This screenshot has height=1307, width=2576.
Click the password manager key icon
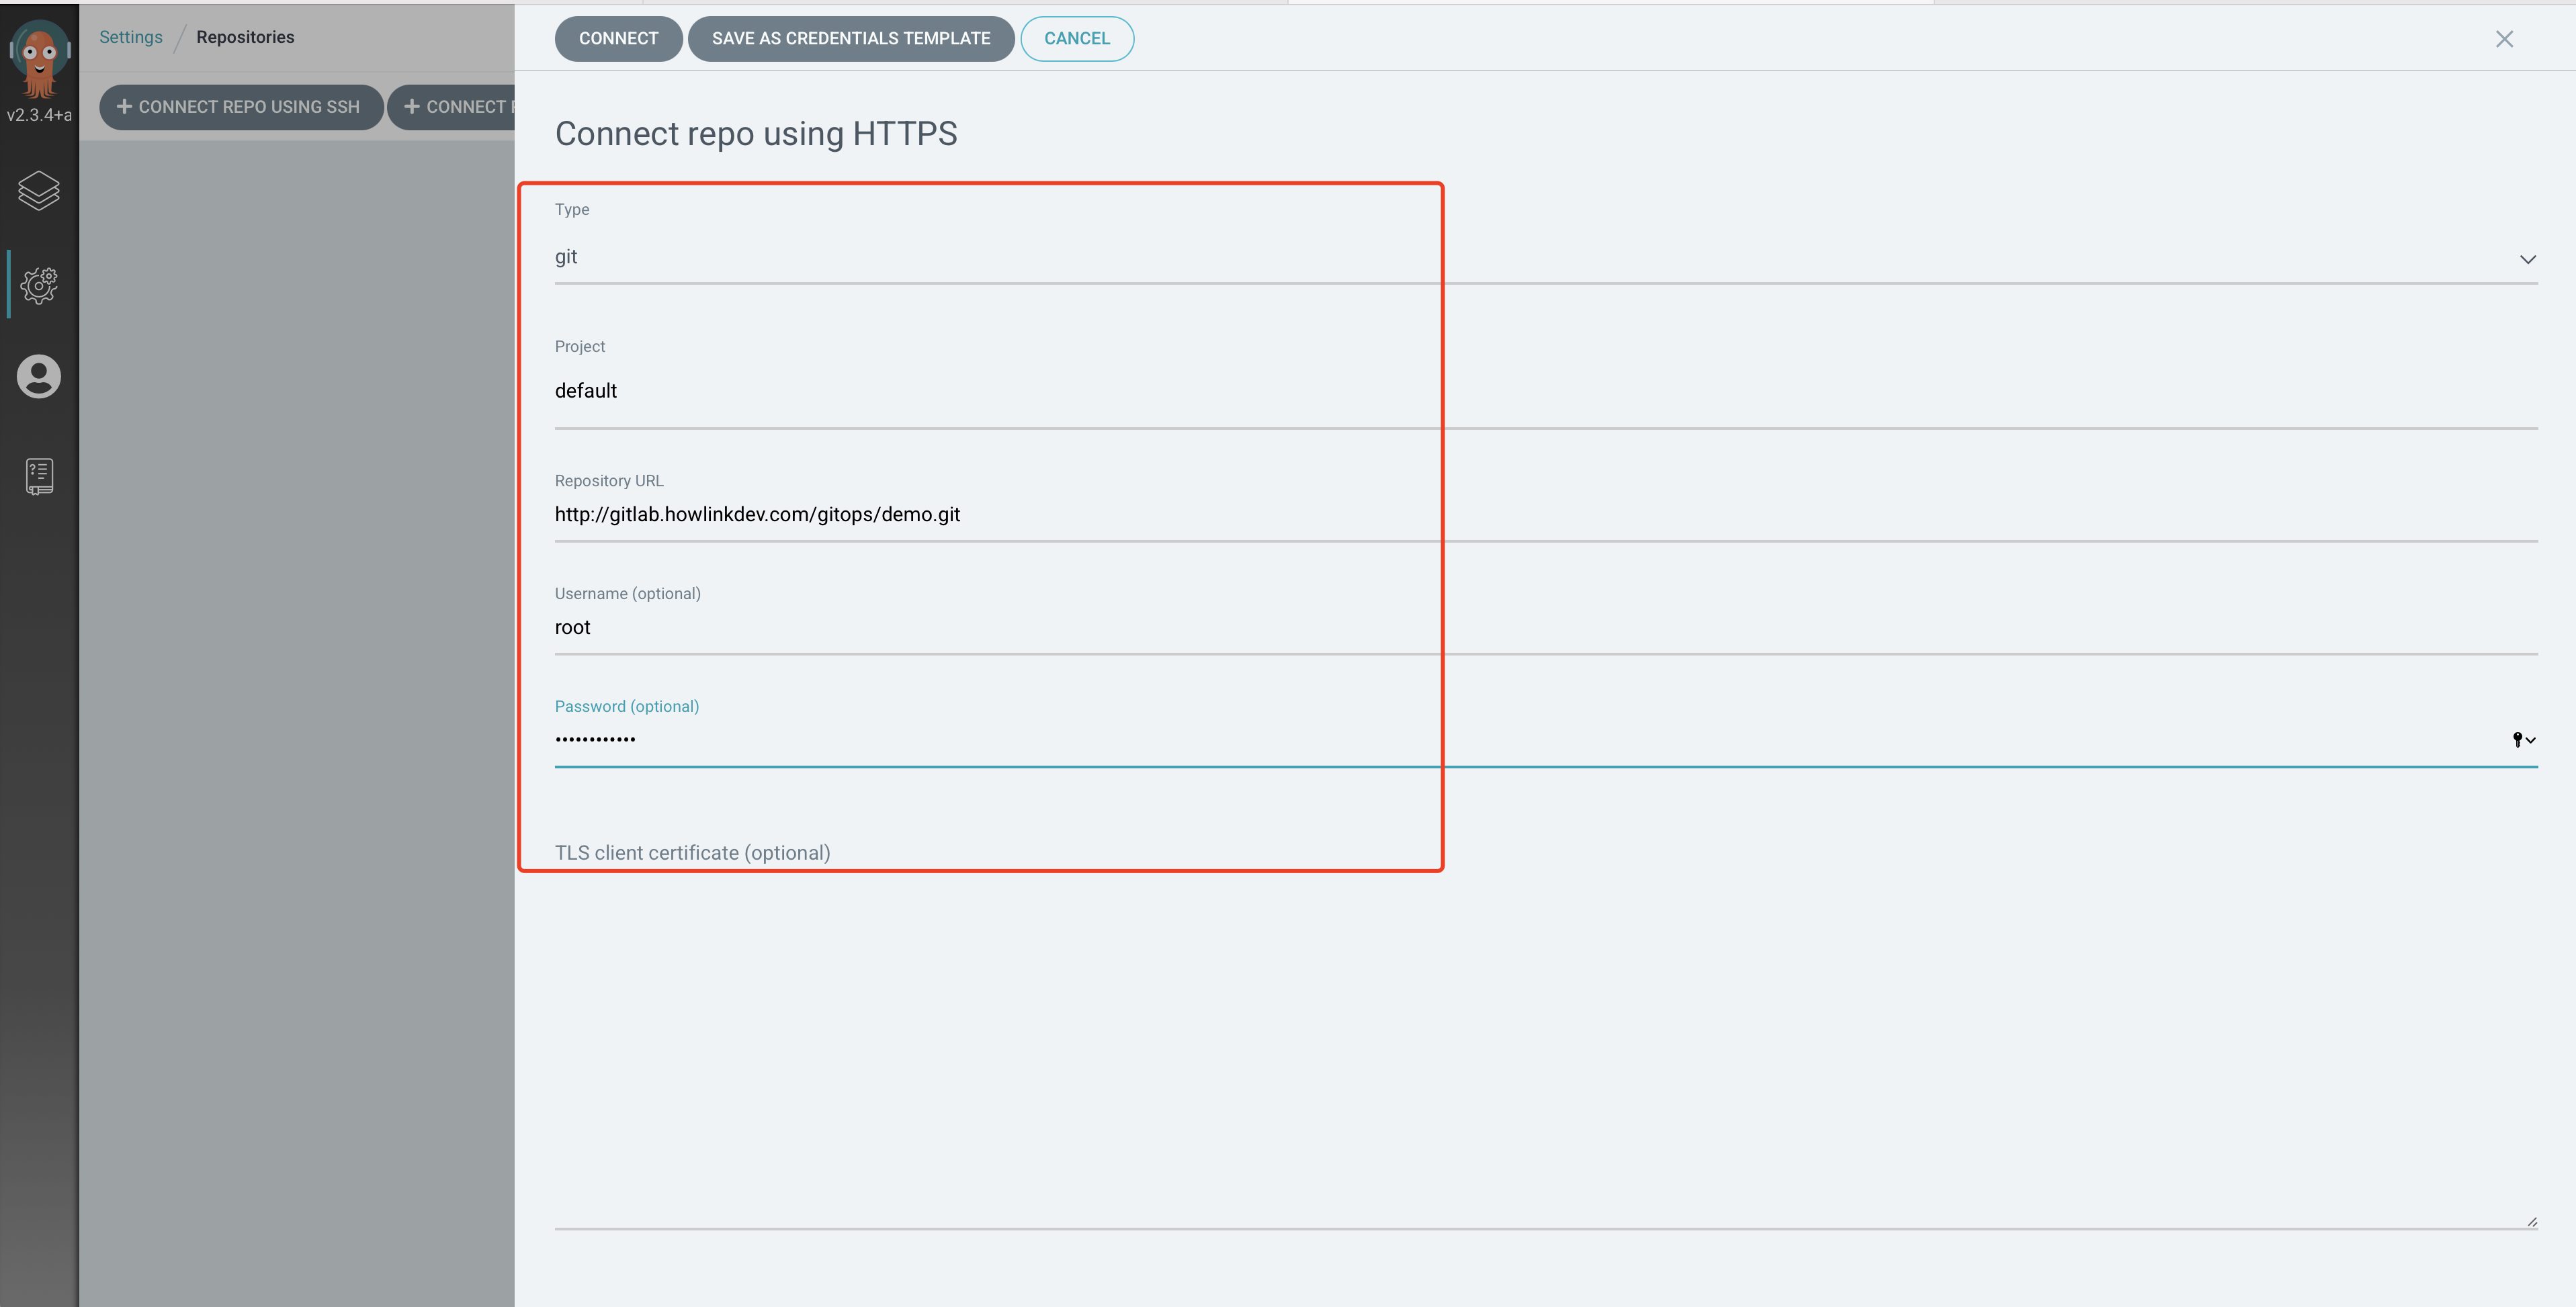tap(2518, 740)
